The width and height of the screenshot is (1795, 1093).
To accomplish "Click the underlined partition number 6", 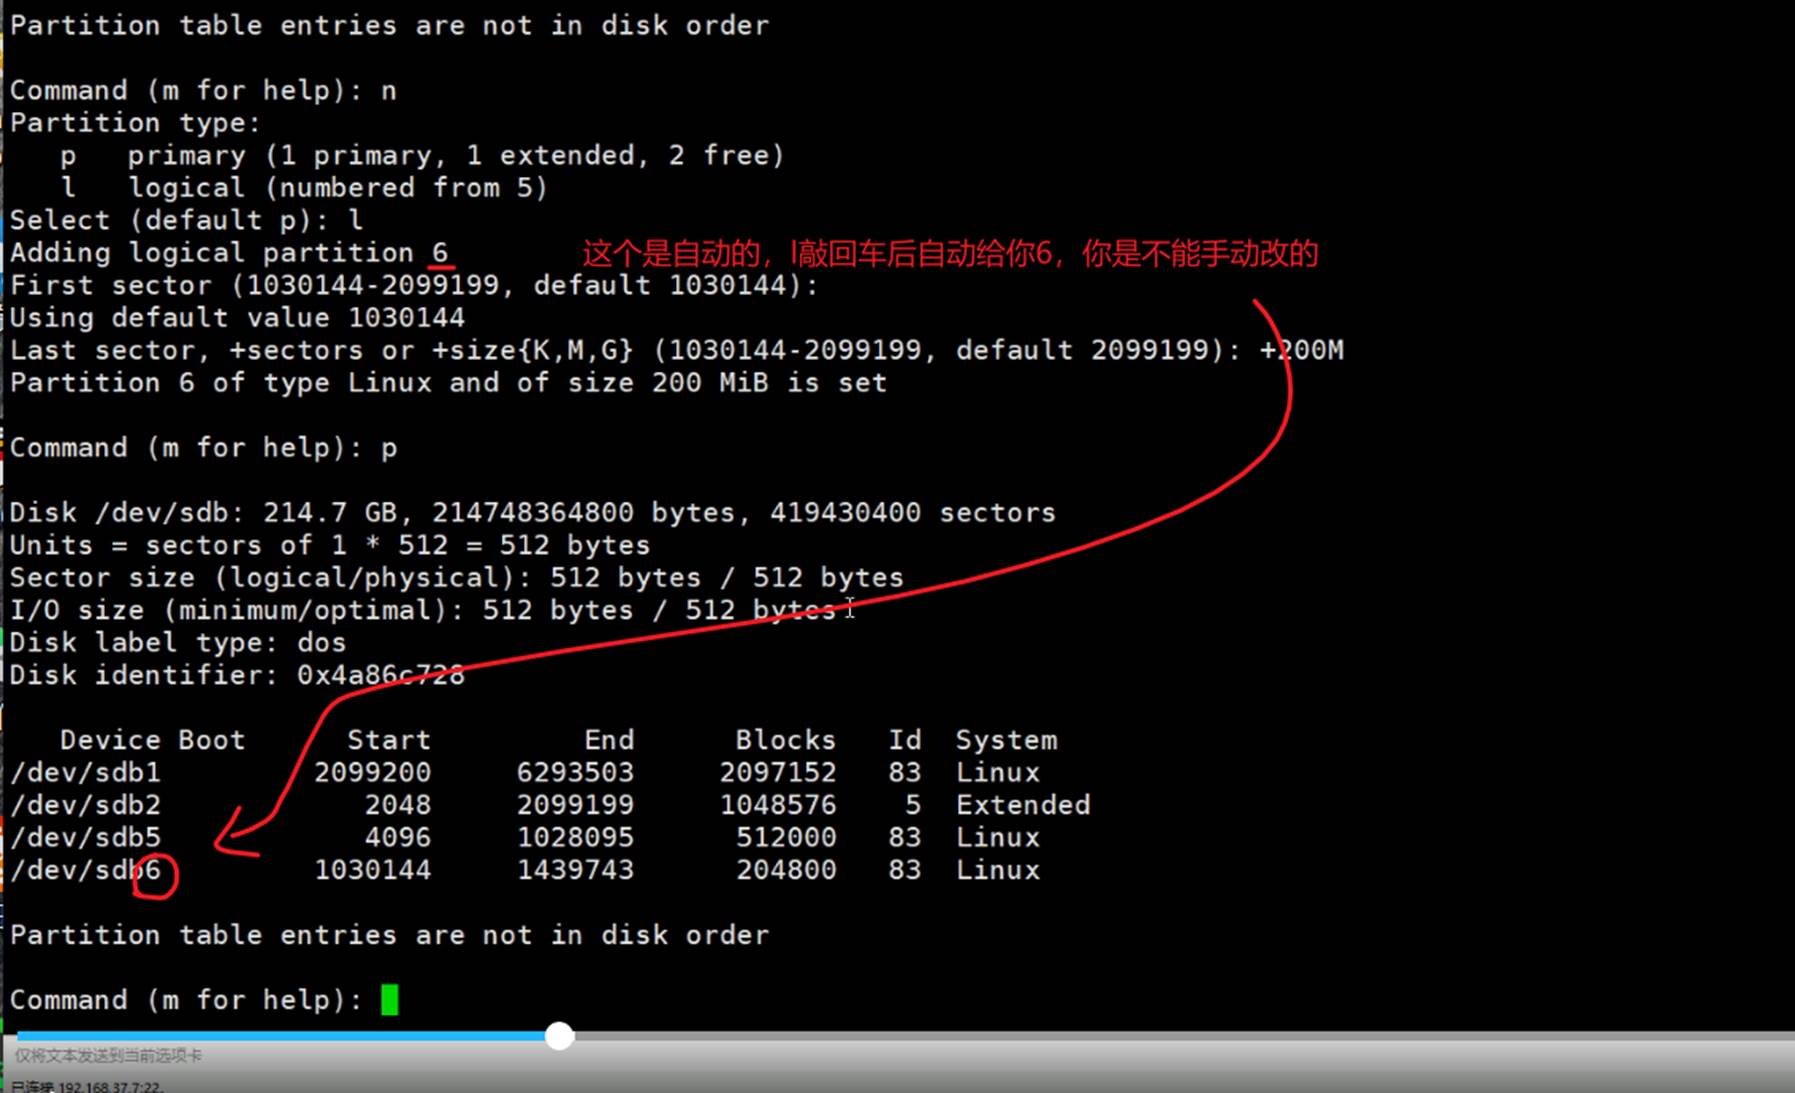I will coord(440,253).
